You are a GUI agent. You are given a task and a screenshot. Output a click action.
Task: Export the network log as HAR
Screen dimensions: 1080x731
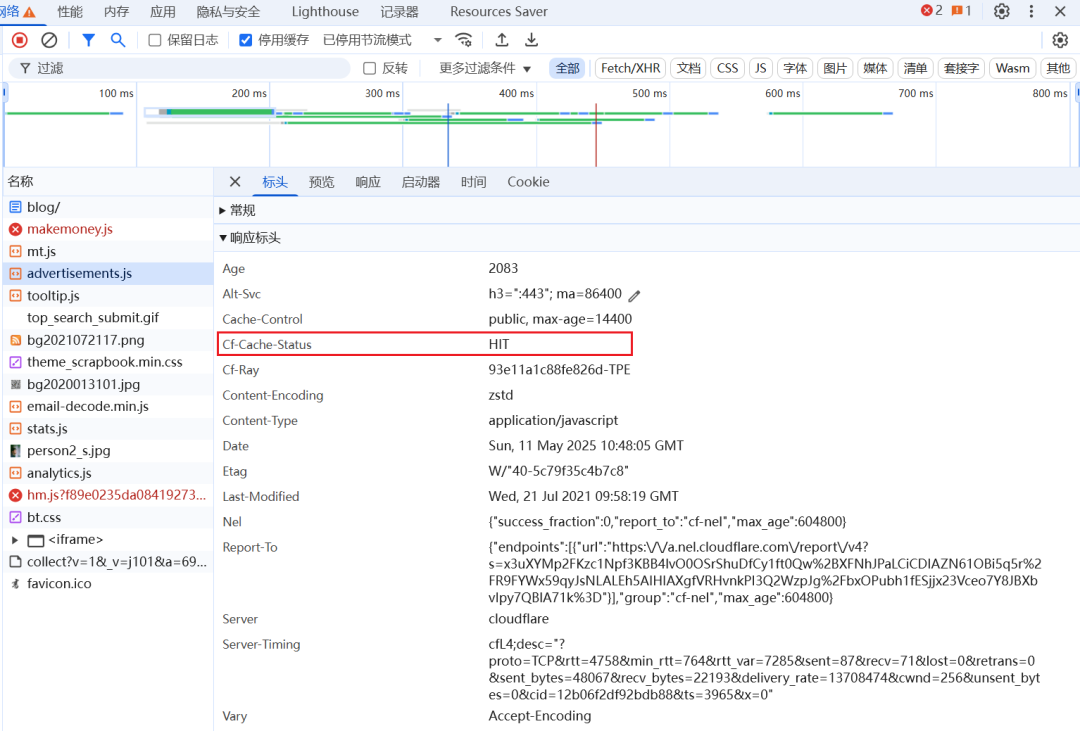pyautogui.click(x=531, y=39)
